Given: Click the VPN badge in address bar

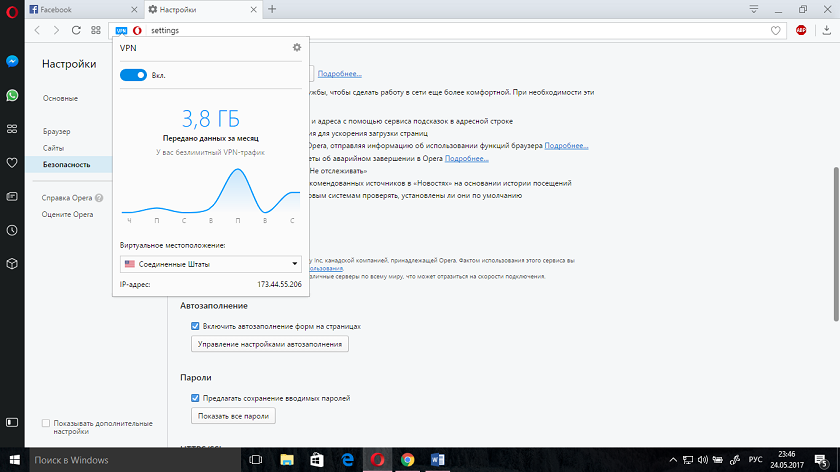Looking at the screenshot, I should click(122, 30).
